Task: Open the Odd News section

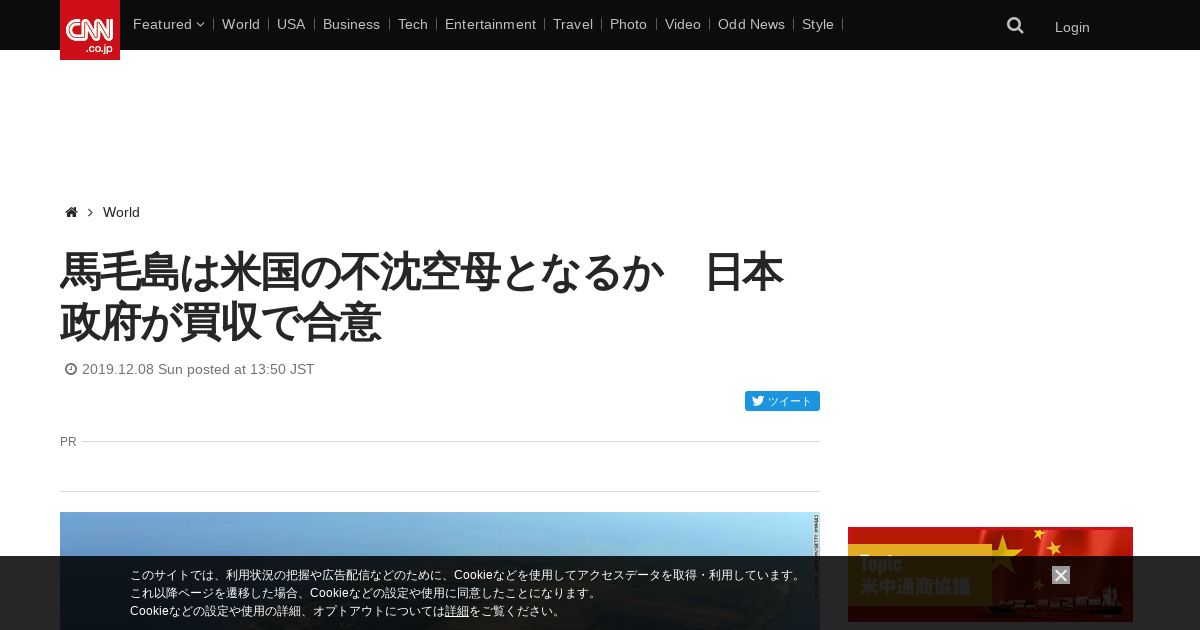Action: click(x=751, y=24)
